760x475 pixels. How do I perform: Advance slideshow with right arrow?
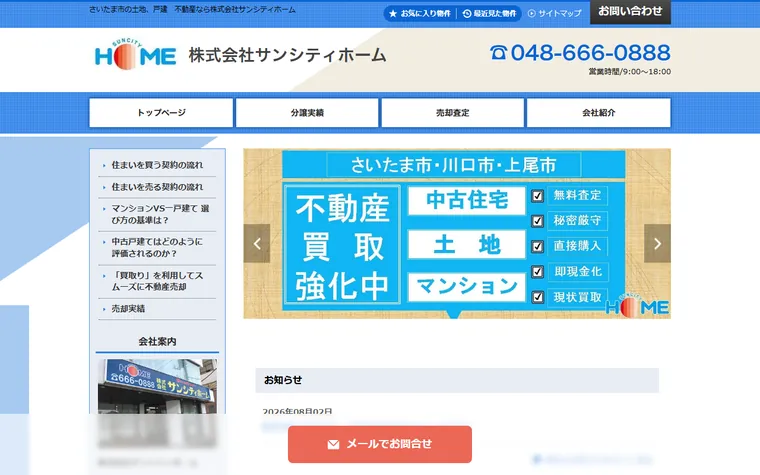[657, 243]
